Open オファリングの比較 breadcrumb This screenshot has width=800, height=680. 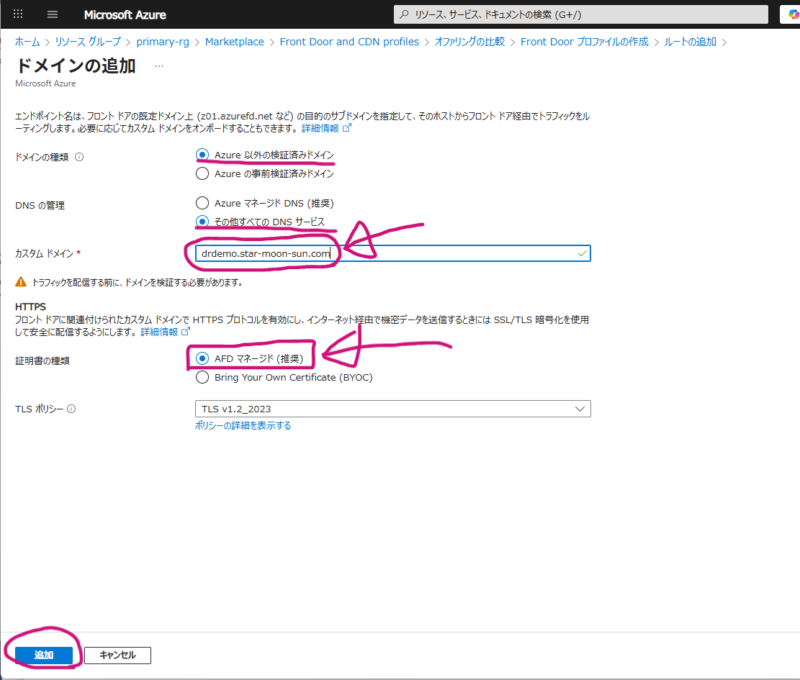point(469,42)
